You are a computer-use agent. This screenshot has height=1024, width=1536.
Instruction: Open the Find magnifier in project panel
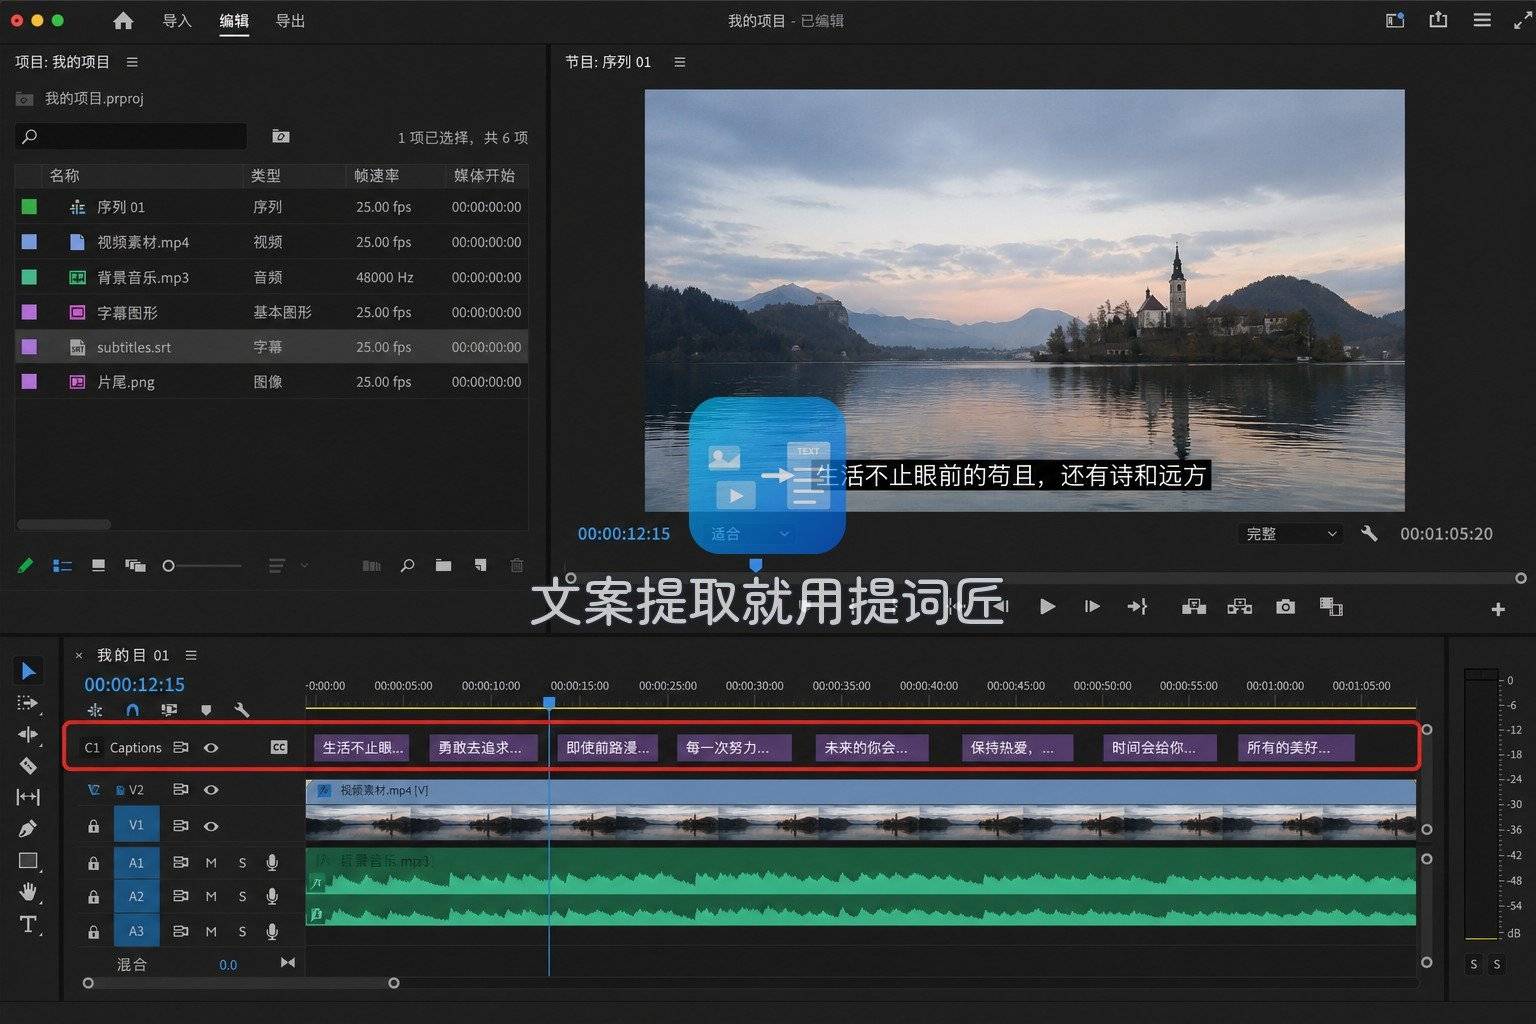[x=407, y=565]
